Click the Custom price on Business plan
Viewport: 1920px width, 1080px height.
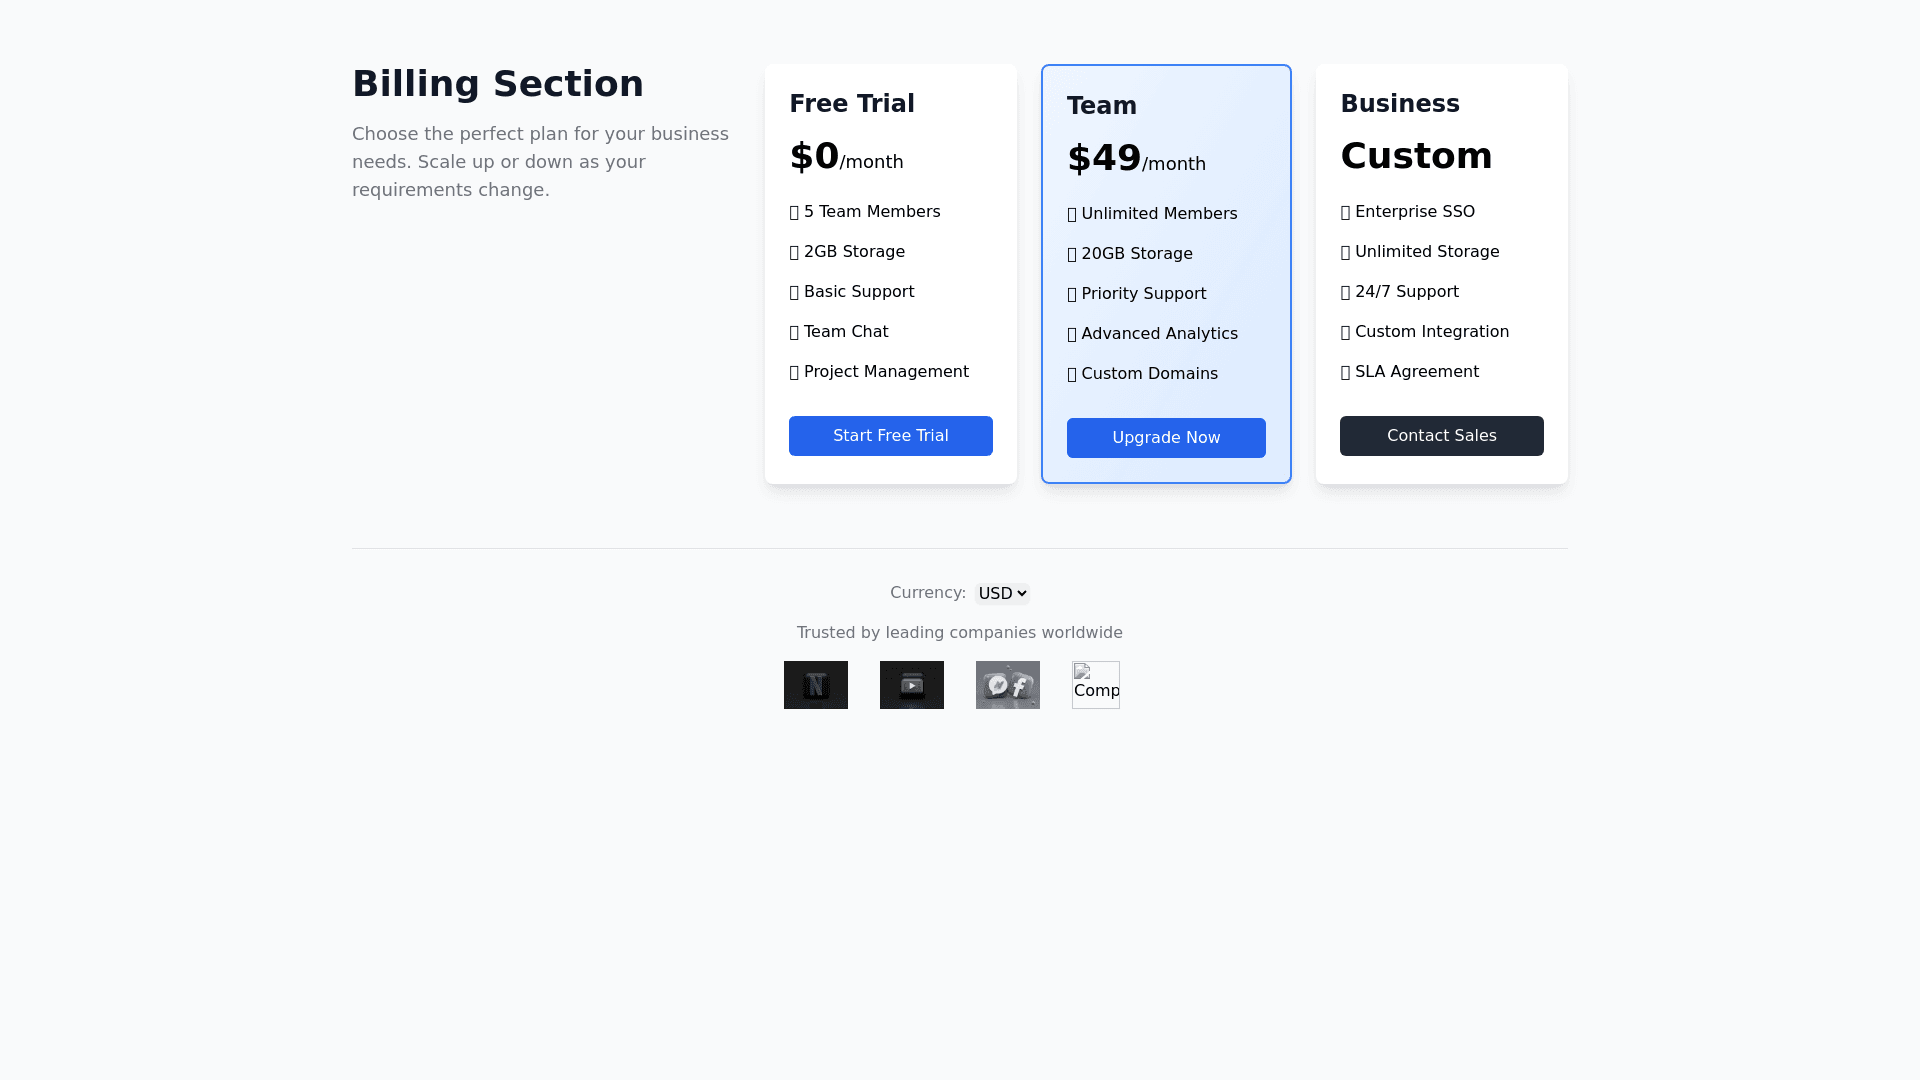click(1416, 156)
